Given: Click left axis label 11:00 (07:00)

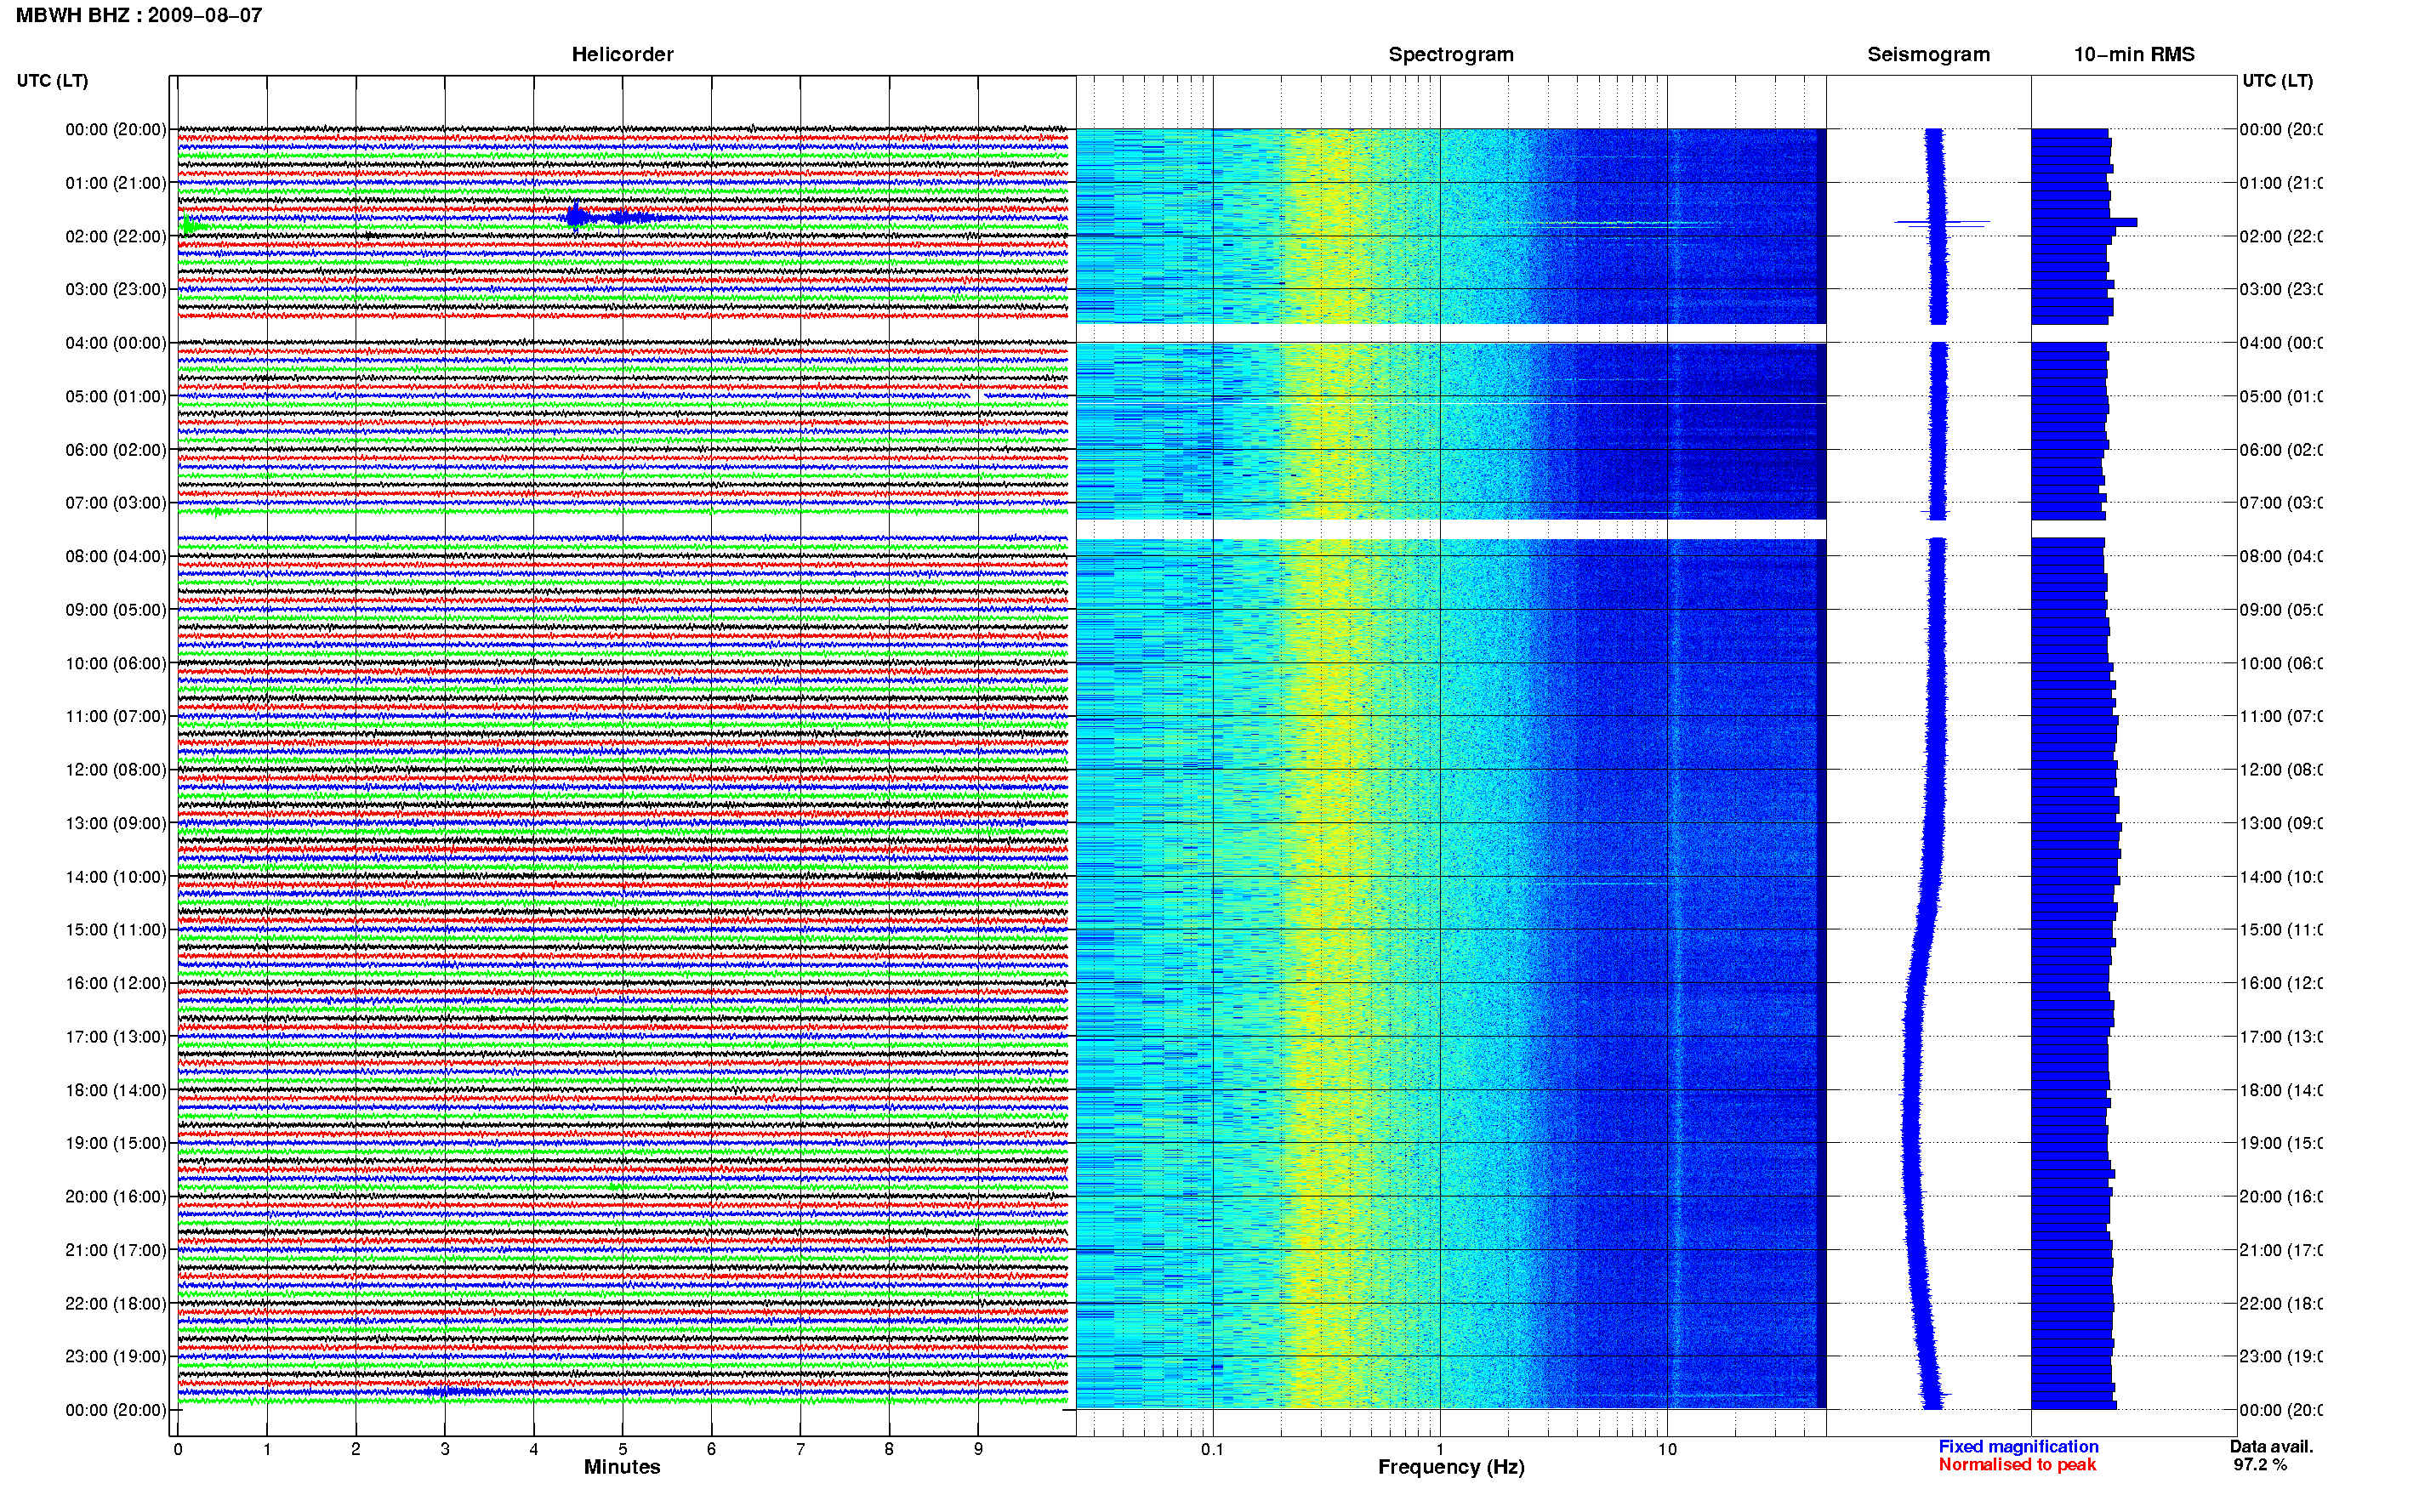Looking at the screenshot, I should coord(116,716).
